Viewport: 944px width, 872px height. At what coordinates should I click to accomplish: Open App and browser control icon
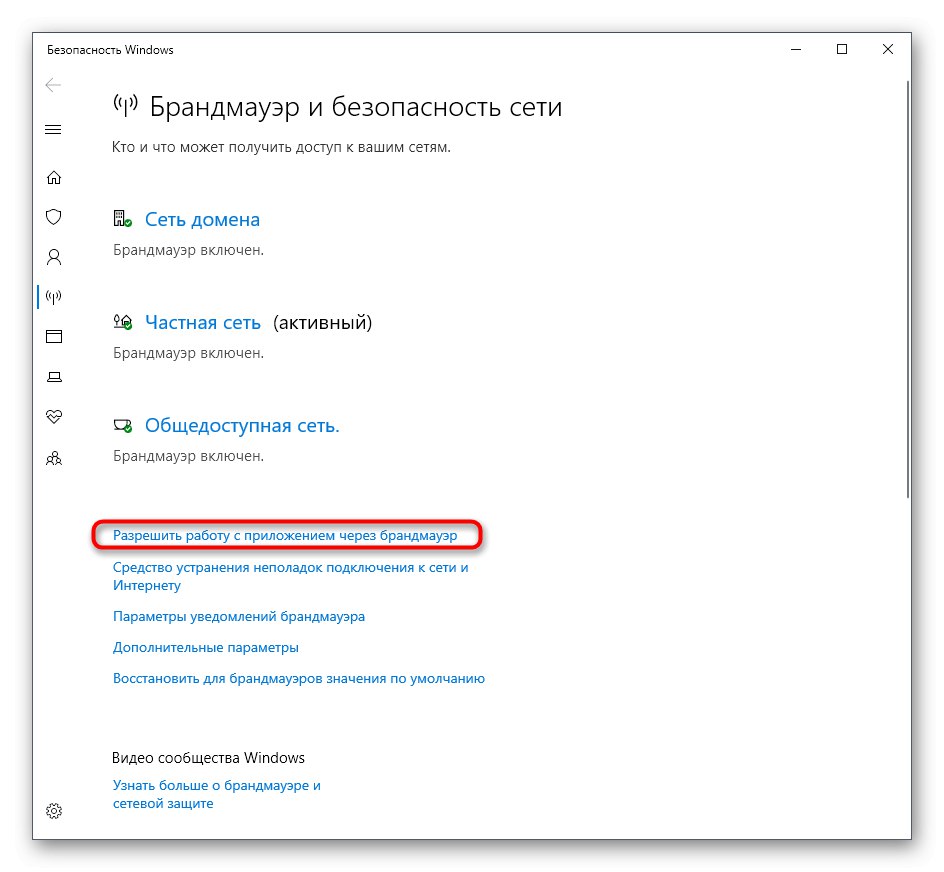53,337
